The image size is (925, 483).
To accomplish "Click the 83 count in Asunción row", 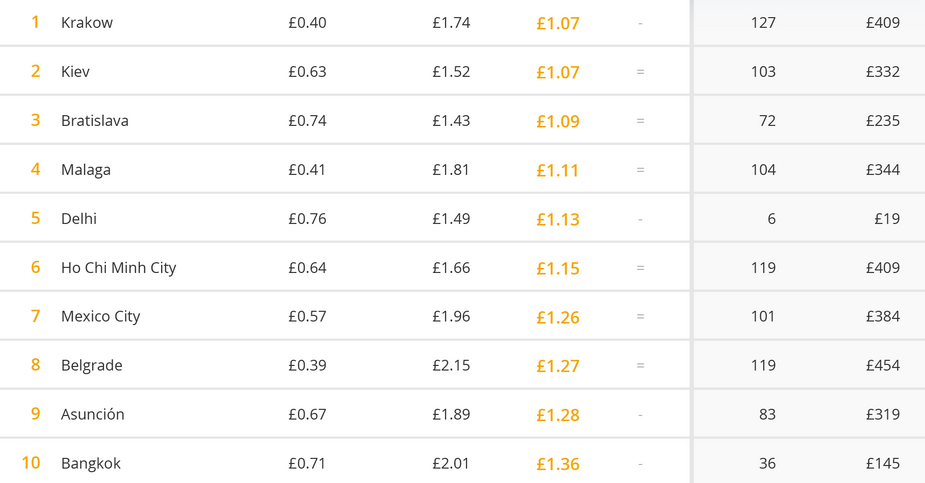I will coord(767,415).
